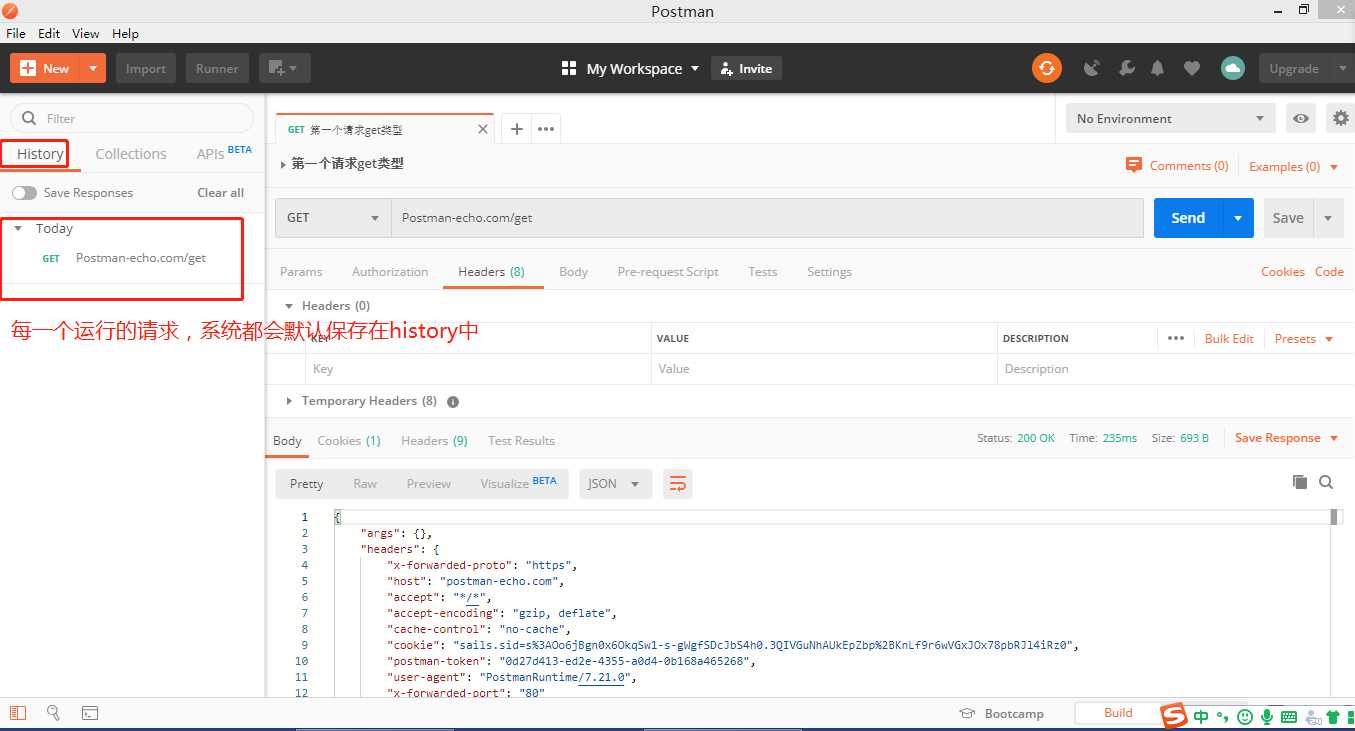Open headers table three-dots options
This screenshot has height=731, width=1355.
(1176, 338)
